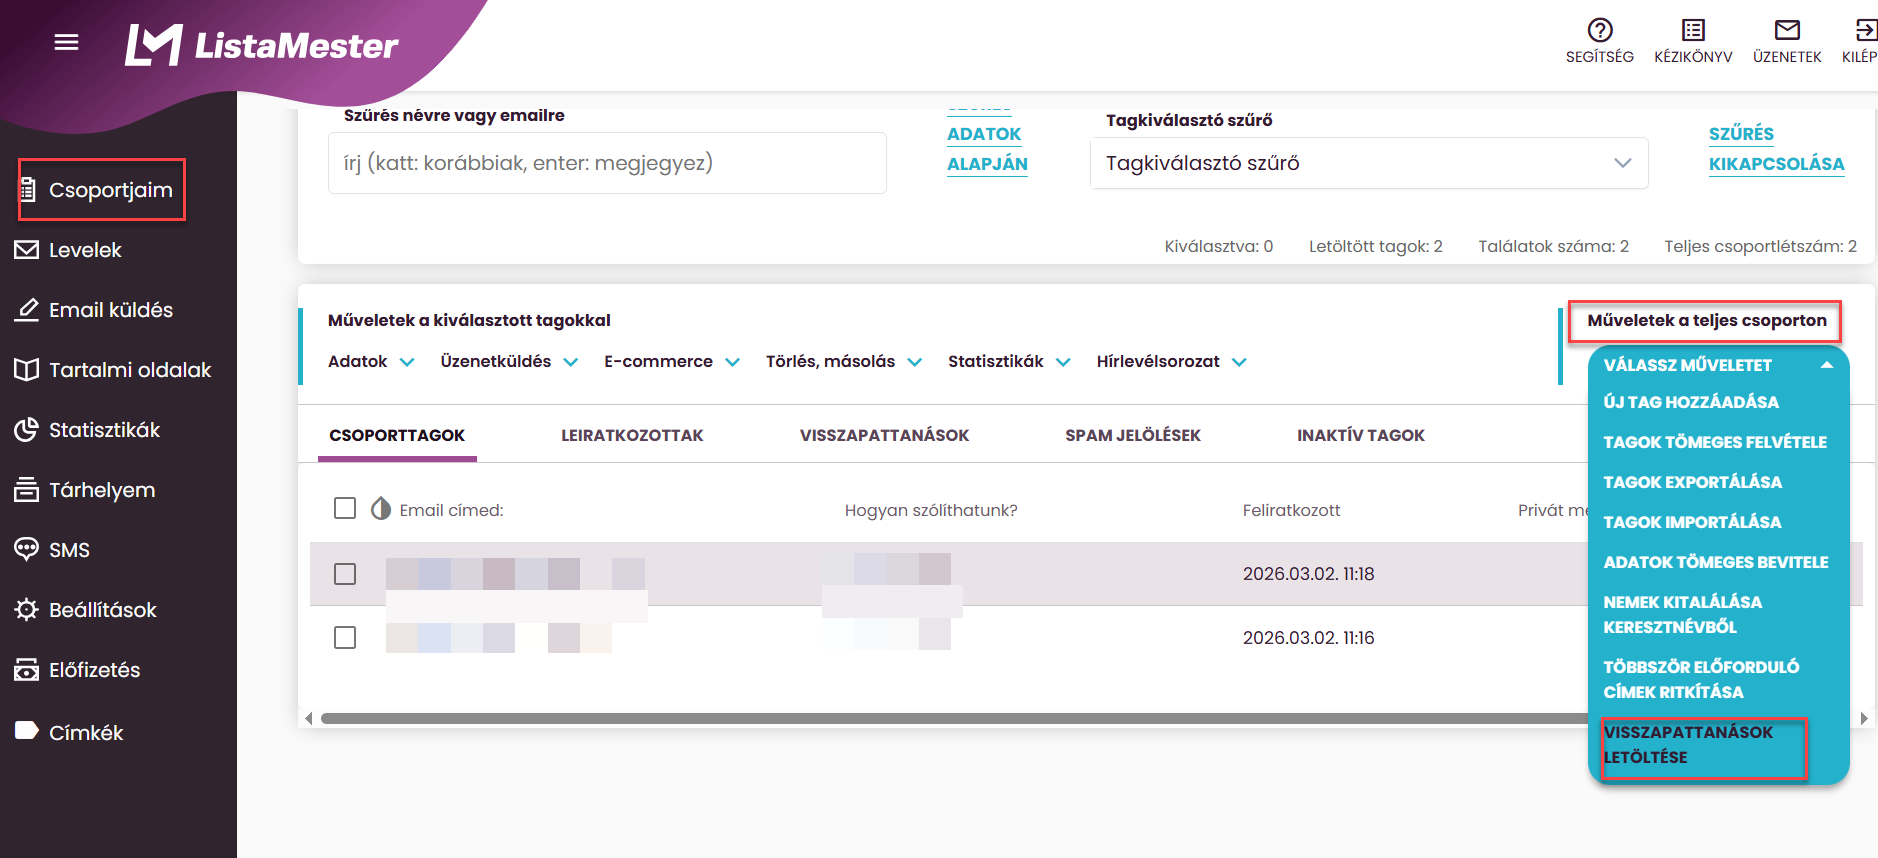Click the Előfizetés subscription icon

27,670
